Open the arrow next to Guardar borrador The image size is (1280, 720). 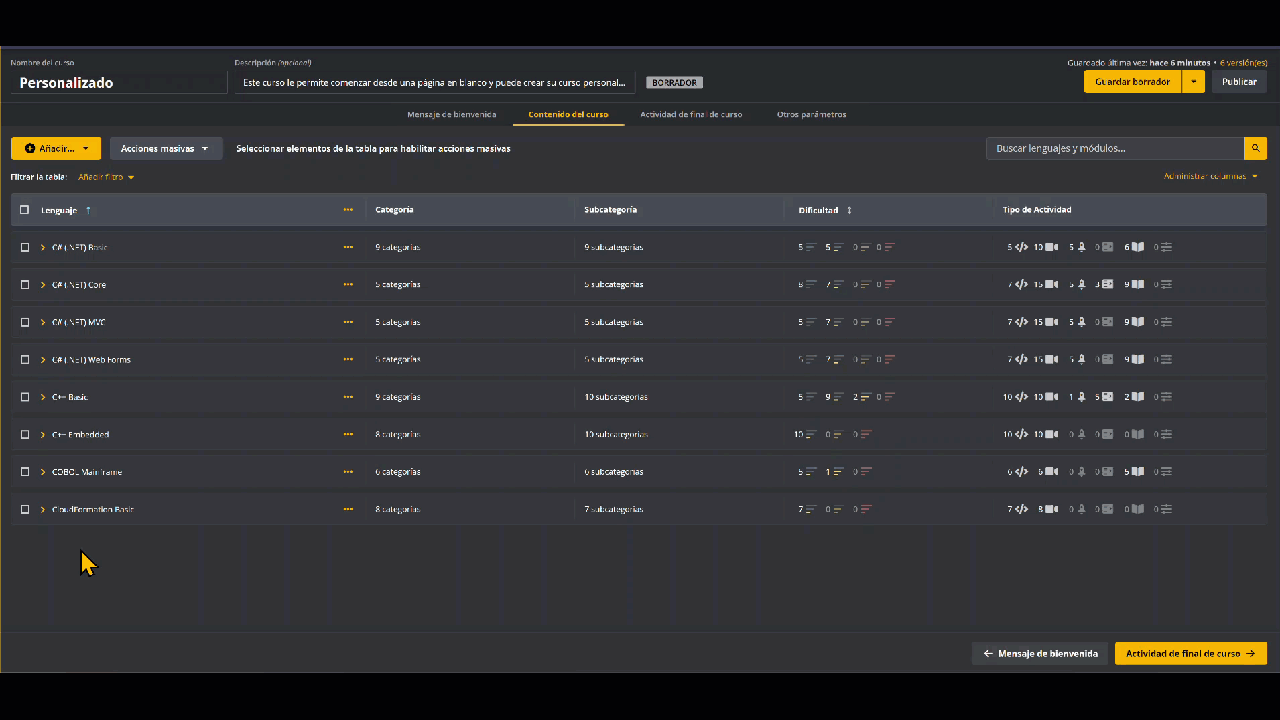[x=1193, y=82]
